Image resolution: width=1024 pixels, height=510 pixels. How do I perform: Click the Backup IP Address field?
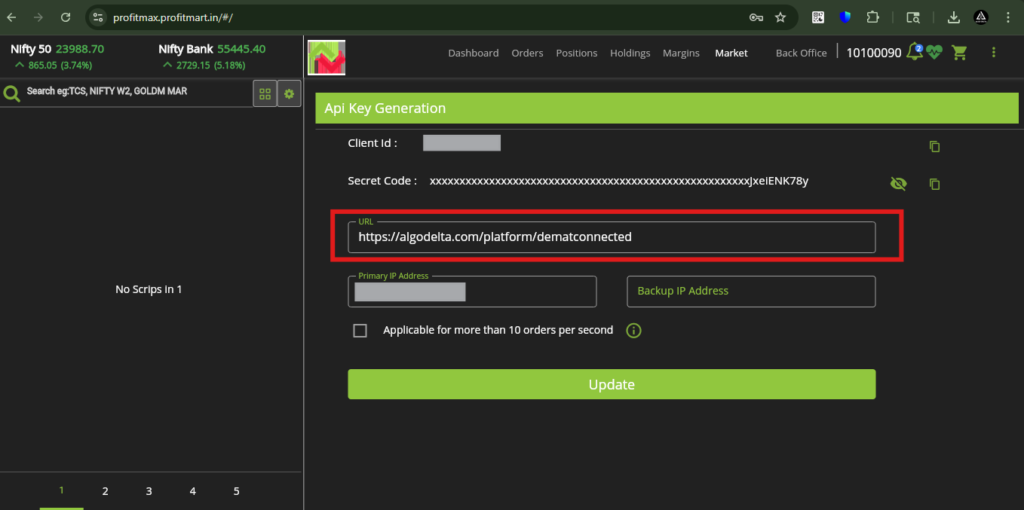[x=750, y=291]
